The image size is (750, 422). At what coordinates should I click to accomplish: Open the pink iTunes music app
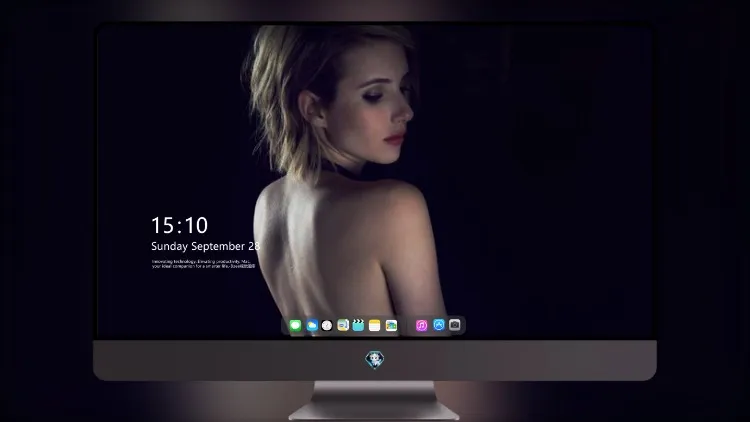[x=421, y=325]
